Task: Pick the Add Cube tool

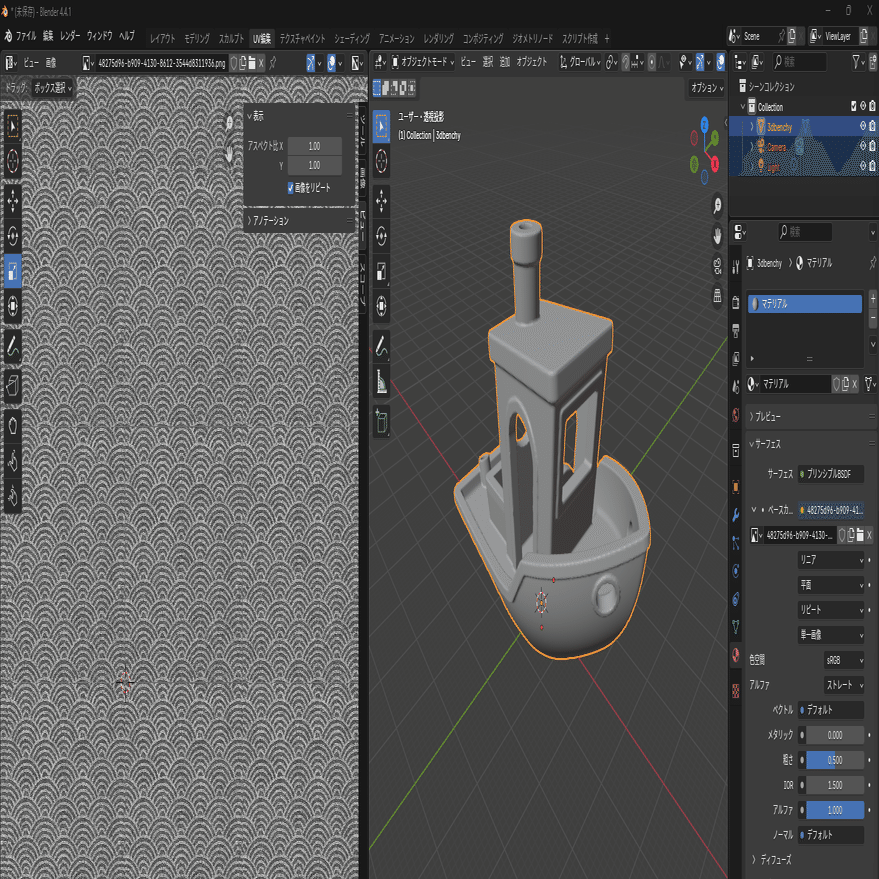Action: pyautogui.click(x=382, y=423)
